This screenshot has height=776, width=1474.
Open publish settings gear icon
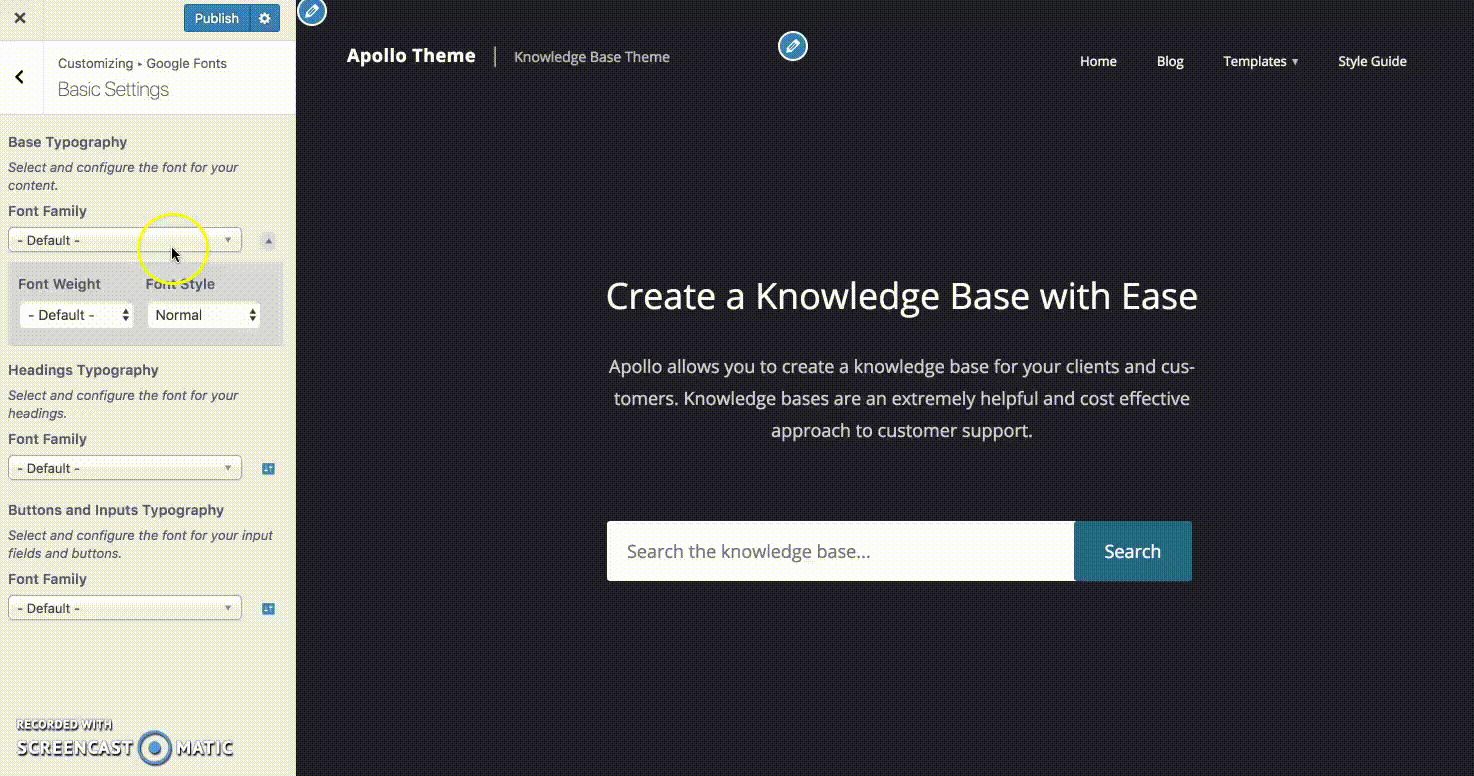pyautogui.click(x=265, y=18)
